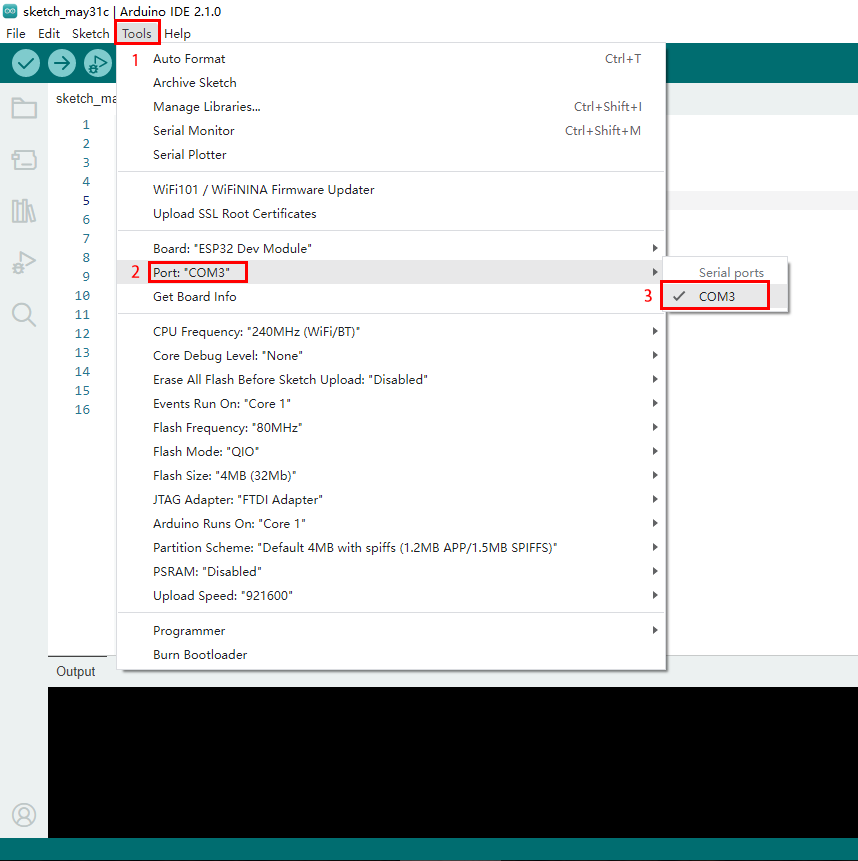
Task: Open the Help menu
Action: point(177,33)
